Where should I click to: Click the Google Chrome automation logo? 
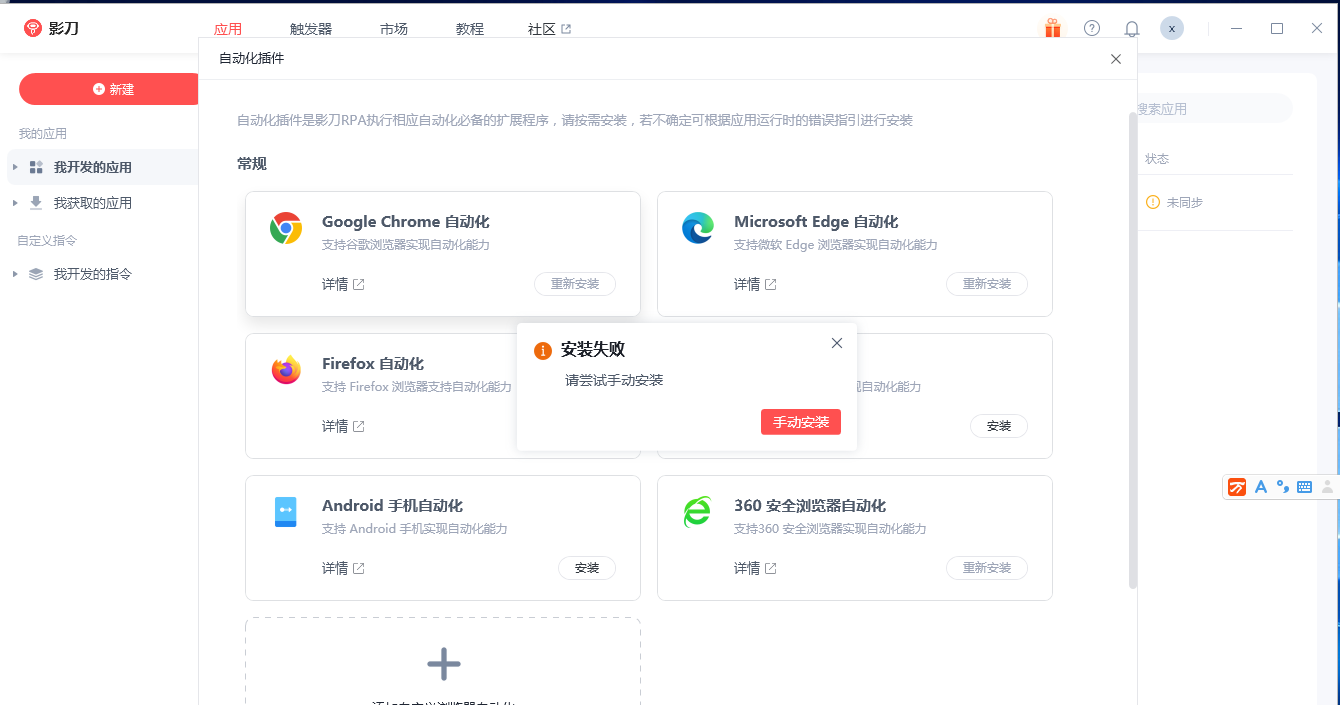(x=286, y=229)
